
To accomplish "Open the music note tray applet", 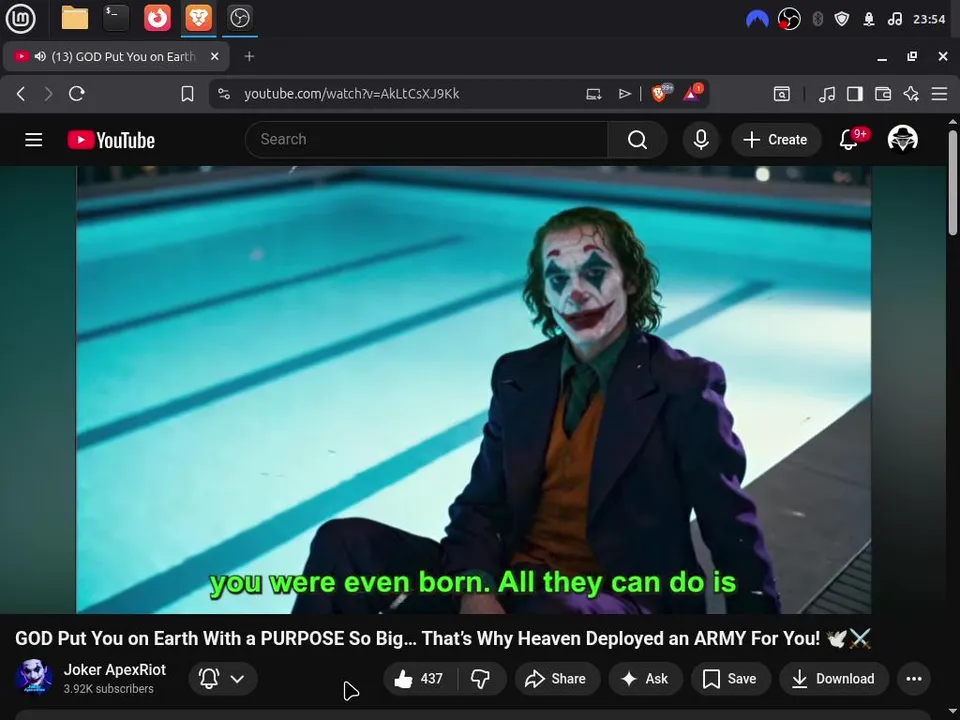I will pyautogui.click(x=894, y=19).
